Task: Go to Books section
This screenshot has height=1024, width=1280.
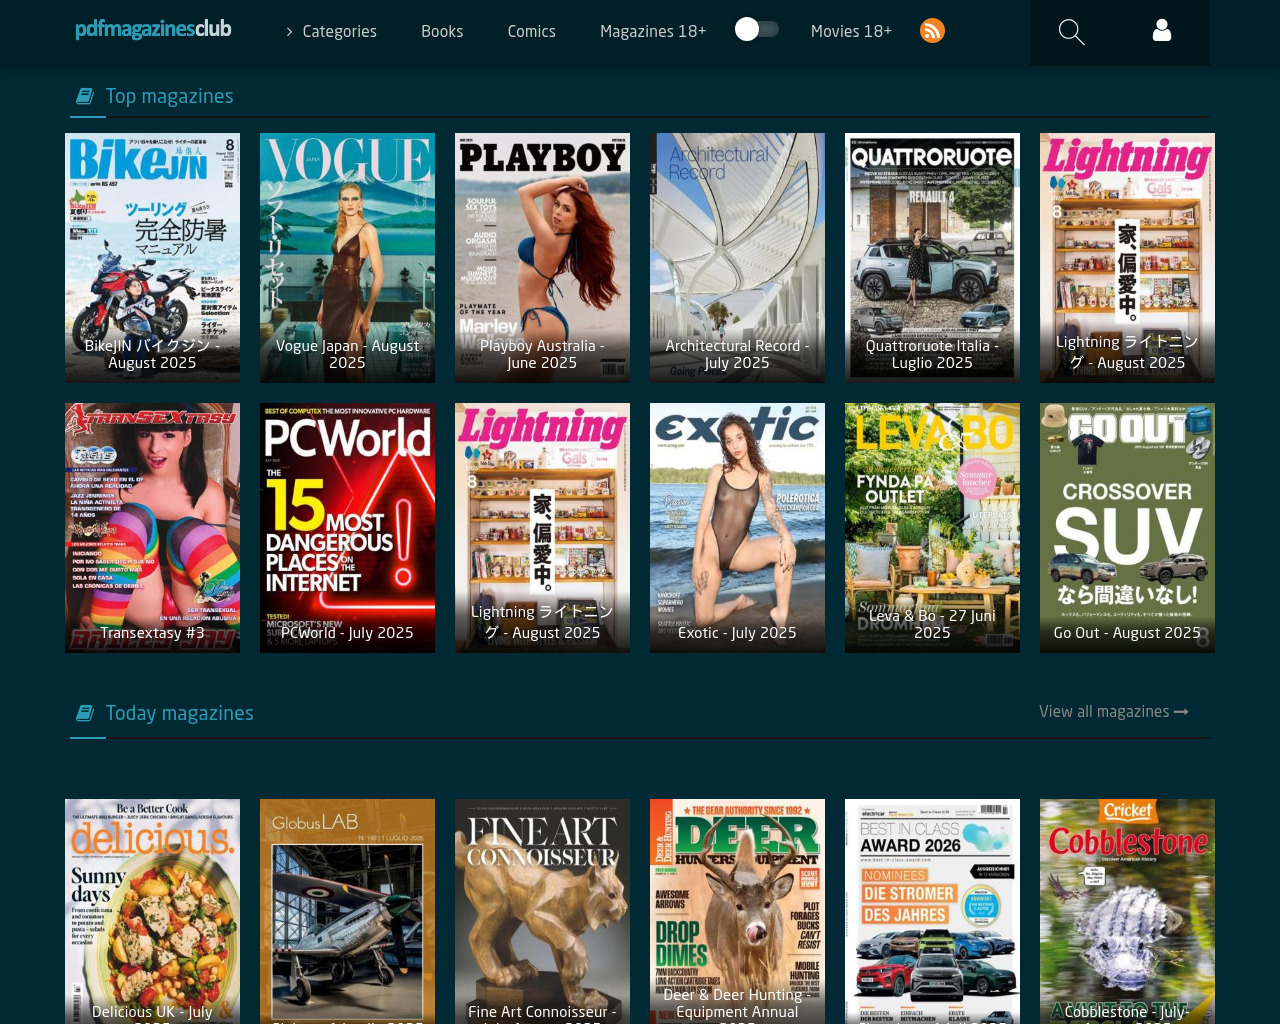Action: [442, 31]
